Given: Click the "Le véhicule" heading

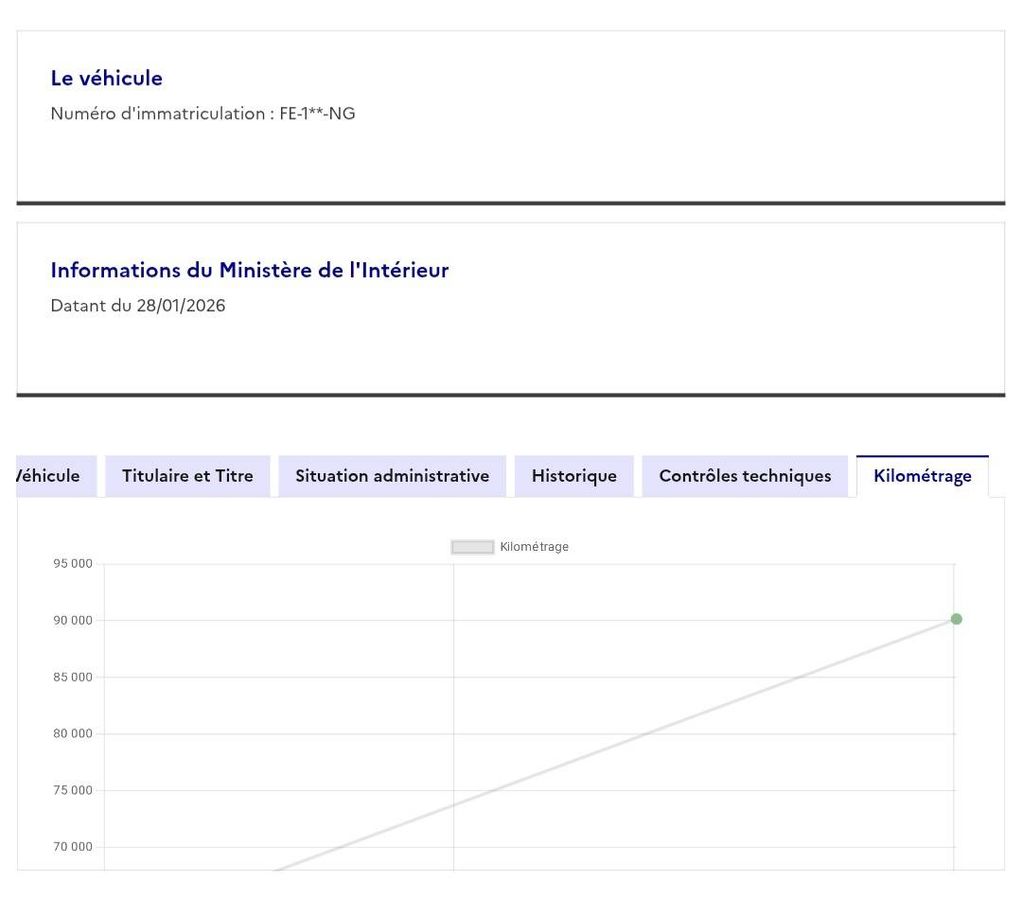Looking at the screenshot, I should coord(106,78).
